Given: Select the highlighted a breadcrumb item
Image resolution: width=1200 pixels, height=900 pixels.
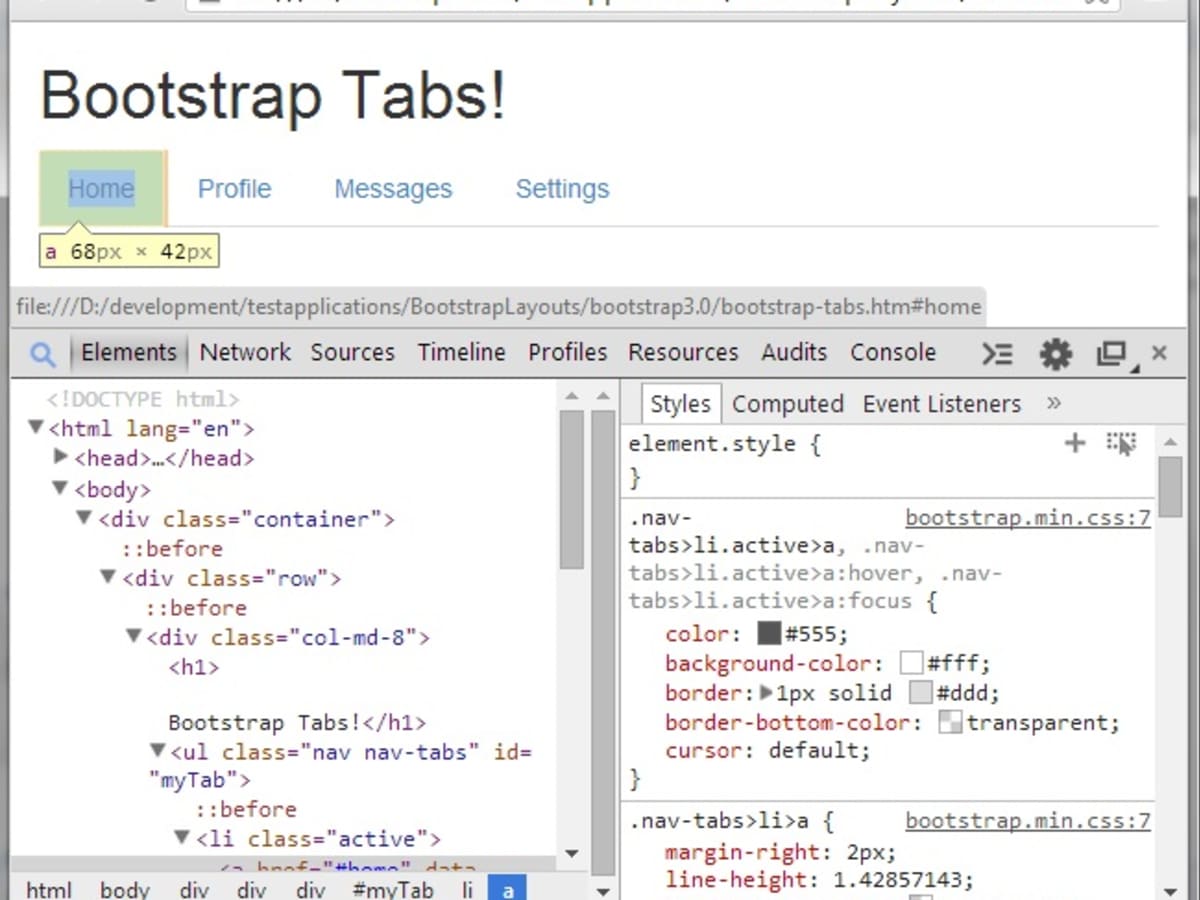Looking at the screenshot, I should click(508, 889).
